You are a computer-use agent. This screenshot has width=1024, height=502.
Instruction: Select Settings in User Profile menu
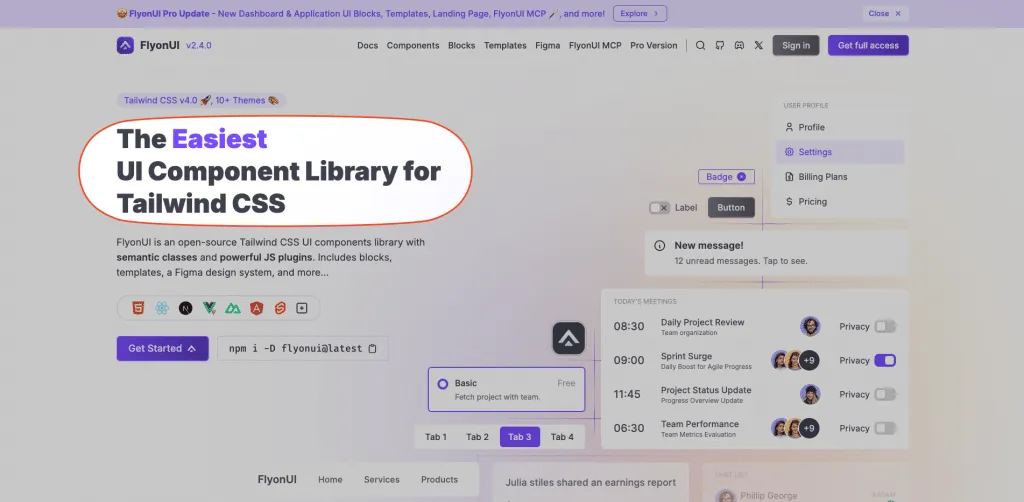[x=840, y=152]
